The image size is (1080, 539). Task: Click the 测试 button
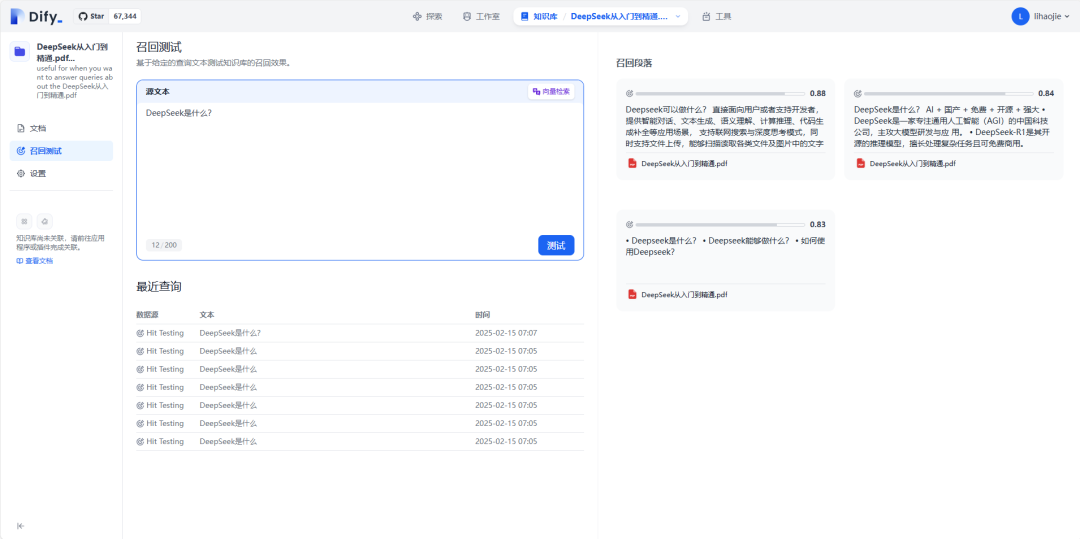click(556, 246)
